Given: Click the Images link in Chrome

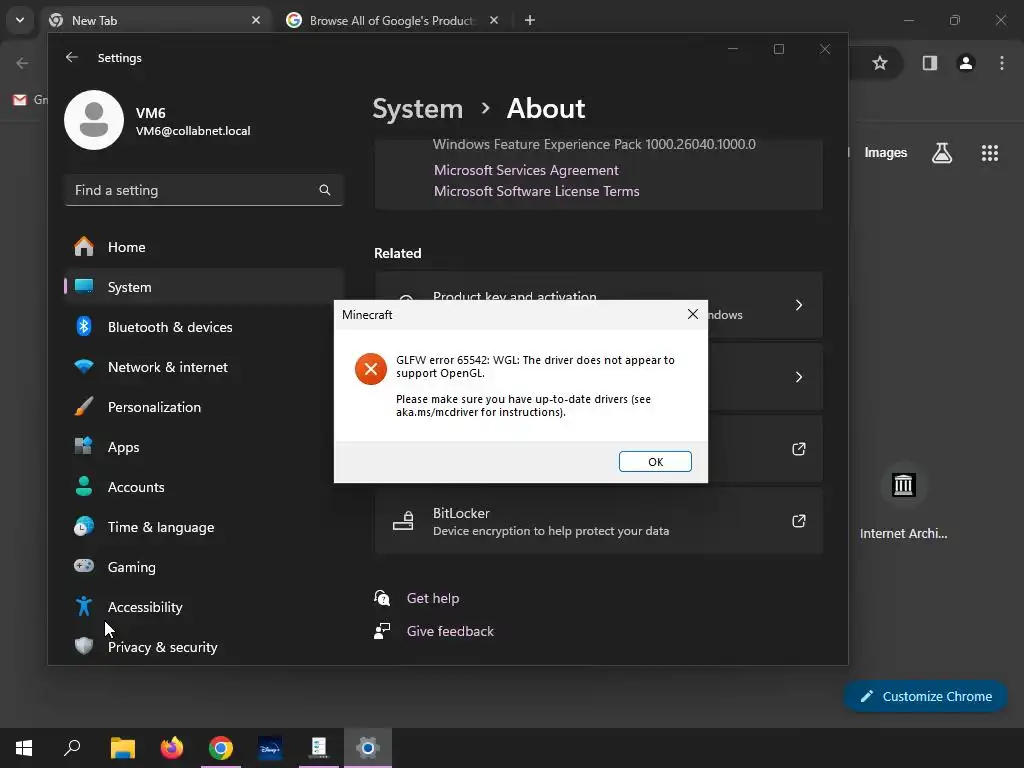Looking at the screenshot, I should (x=886, y=153).
